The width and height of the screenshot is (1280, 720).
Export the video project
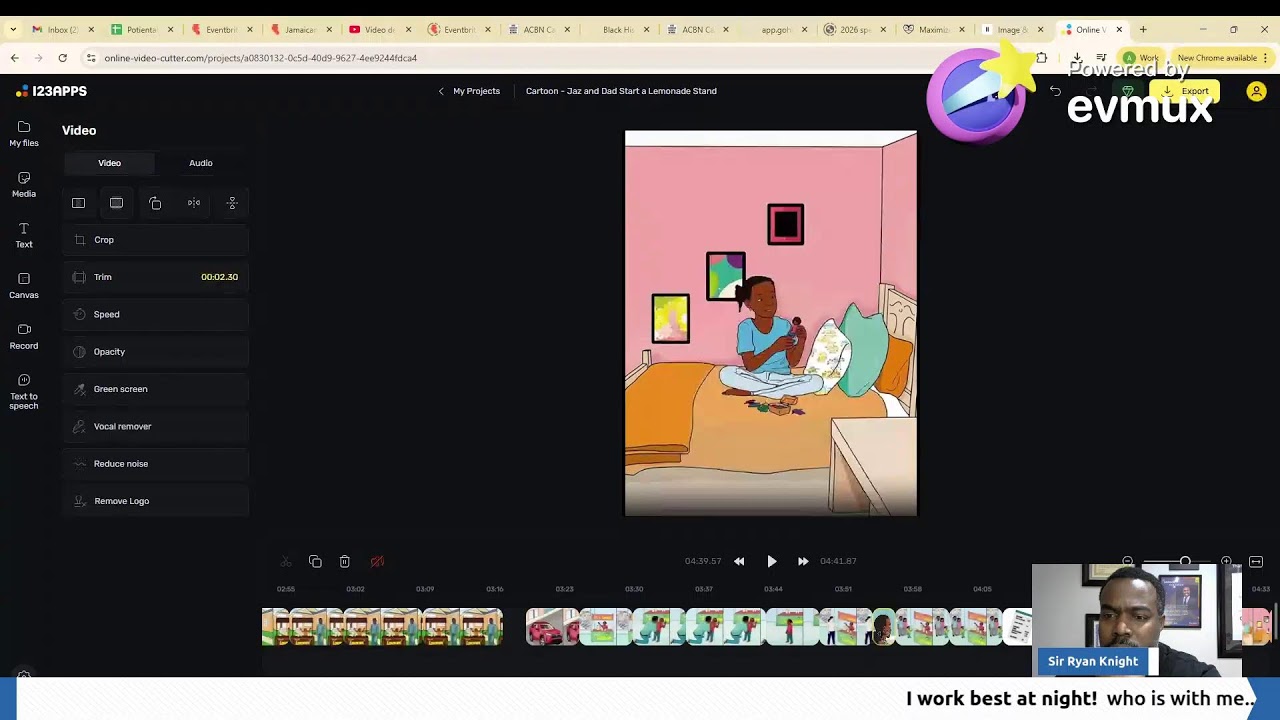[x=1185, y=91]
